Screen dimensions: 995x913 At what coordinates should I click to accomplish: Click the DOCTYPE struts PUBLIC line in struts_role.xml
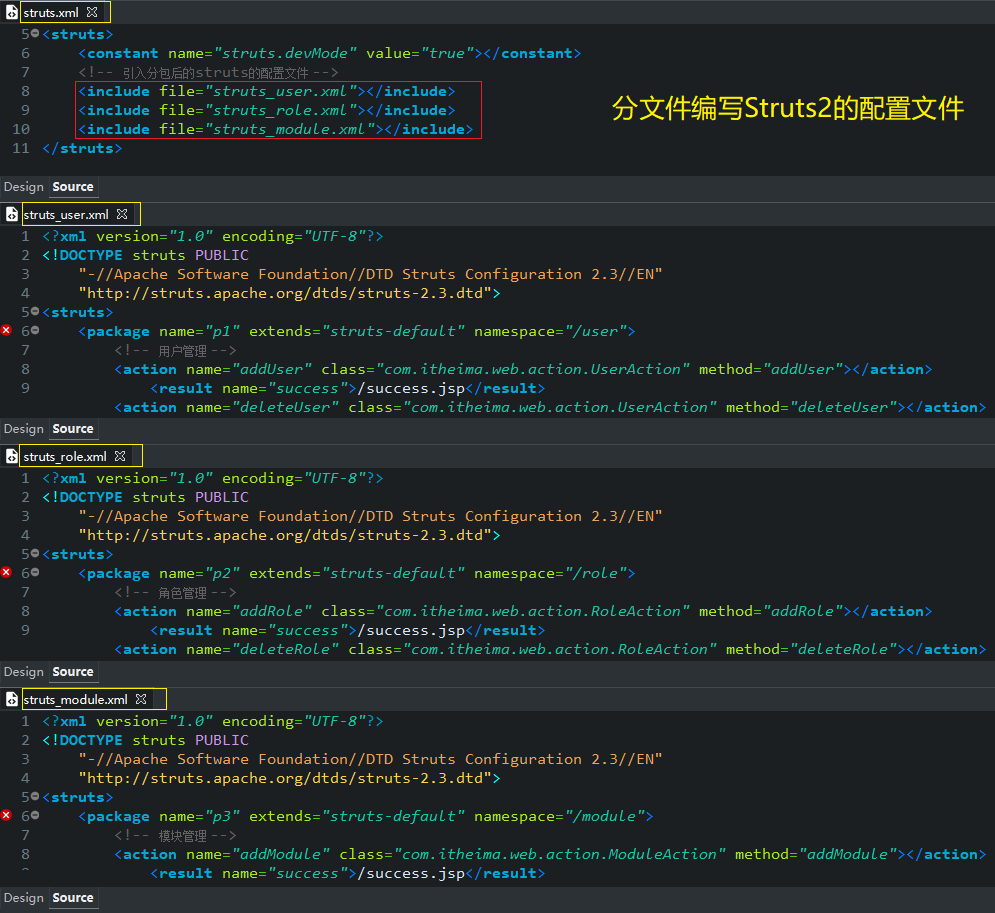pos(145,497)
